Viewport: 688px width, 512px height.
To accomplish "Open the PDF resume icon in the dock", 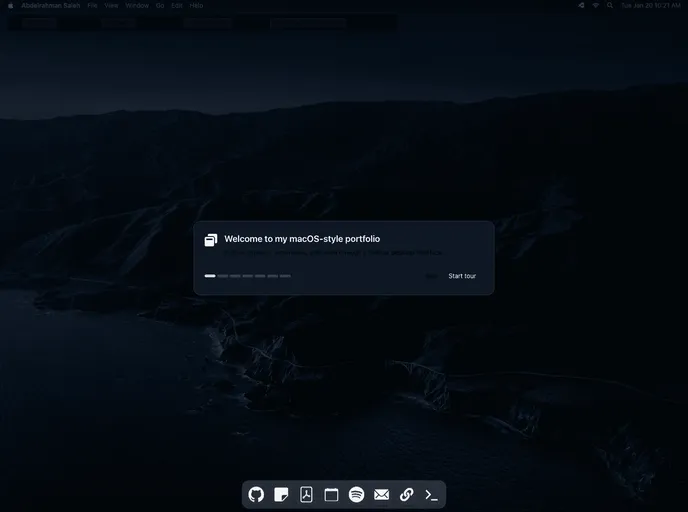I will [306, 494].
